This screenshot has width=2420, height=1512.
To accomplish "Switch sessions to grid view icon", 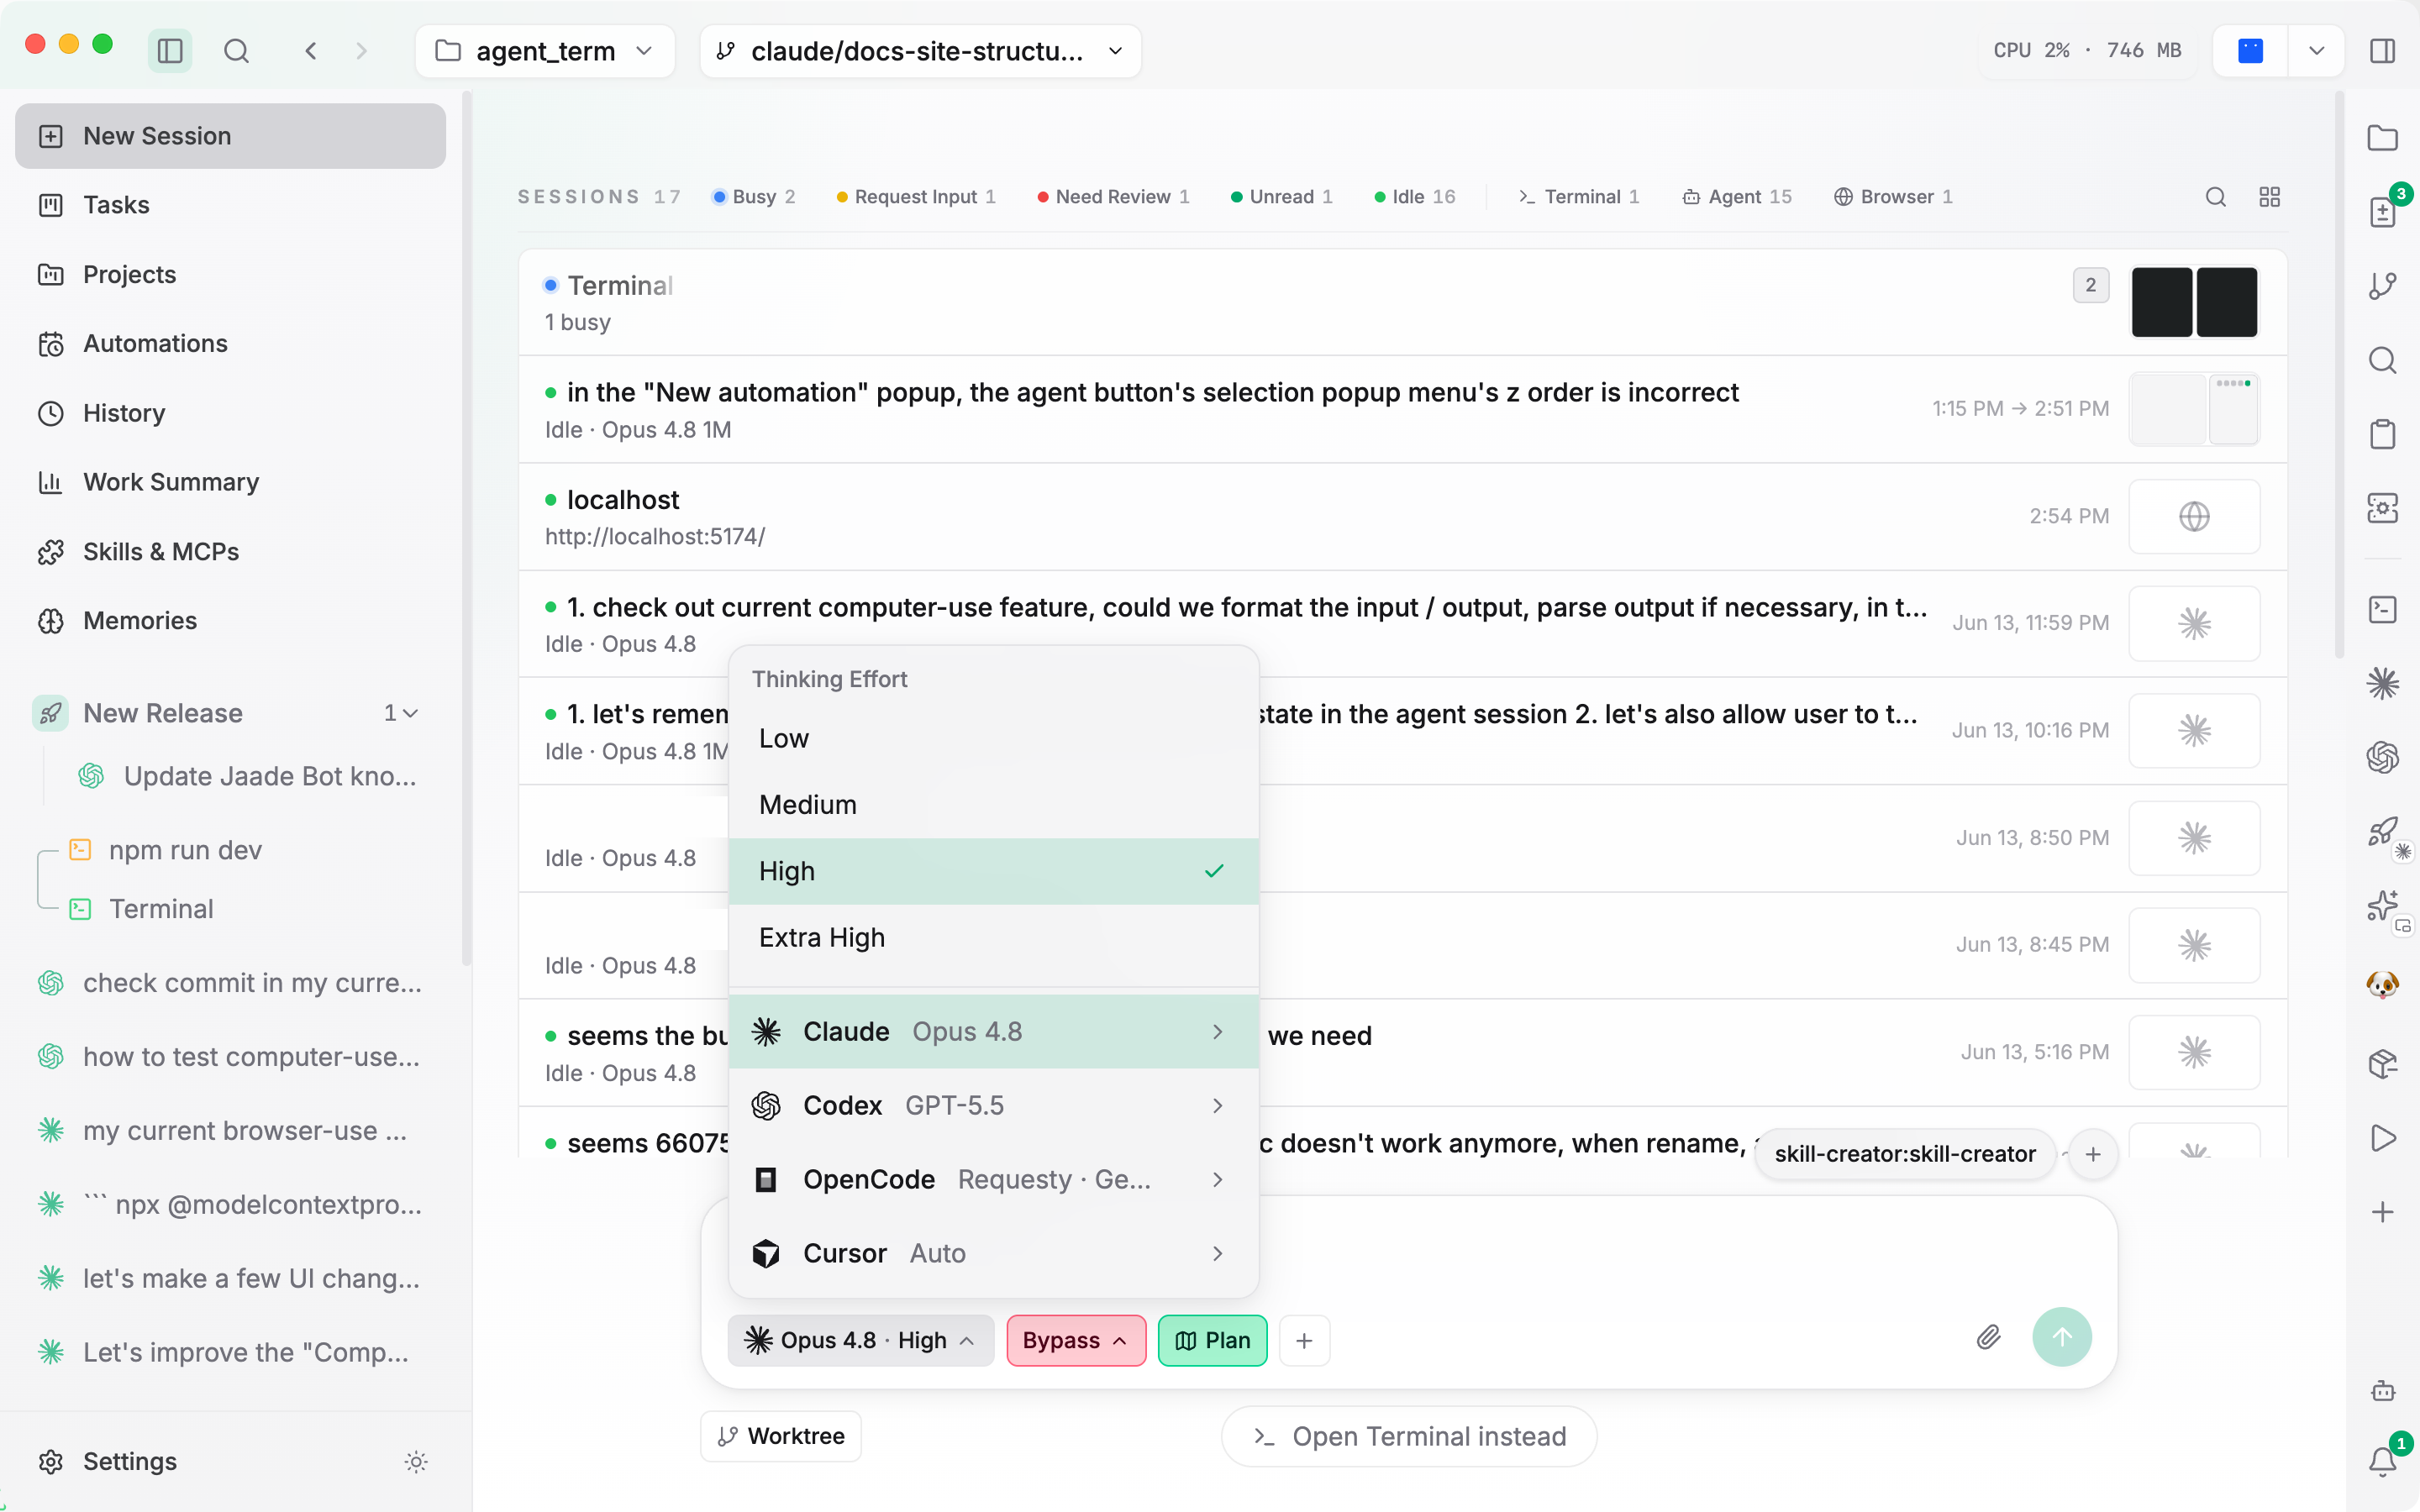I will click(x=2269, y=197).
